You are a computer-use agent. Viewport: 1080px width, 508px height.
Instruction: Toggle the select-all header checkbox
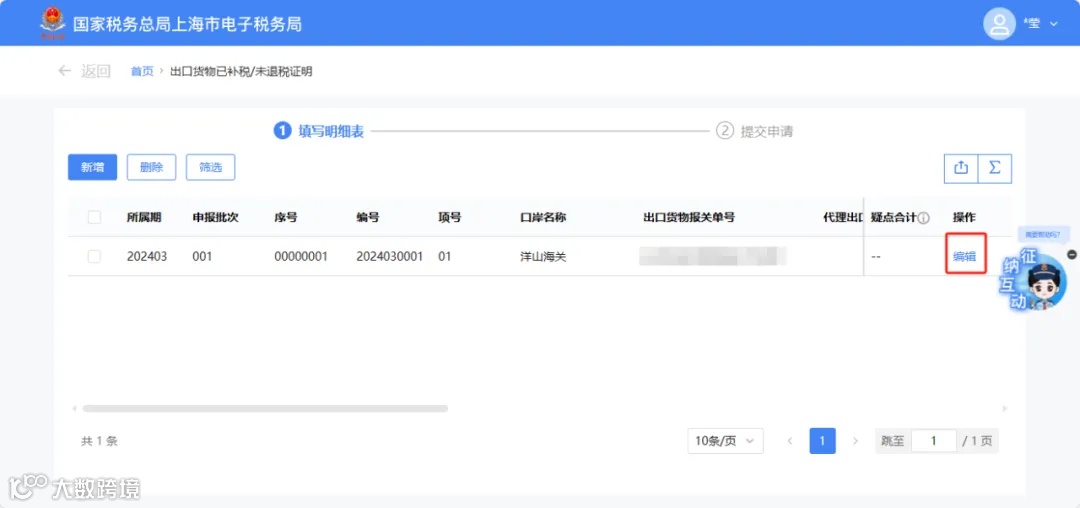point(94,218)
